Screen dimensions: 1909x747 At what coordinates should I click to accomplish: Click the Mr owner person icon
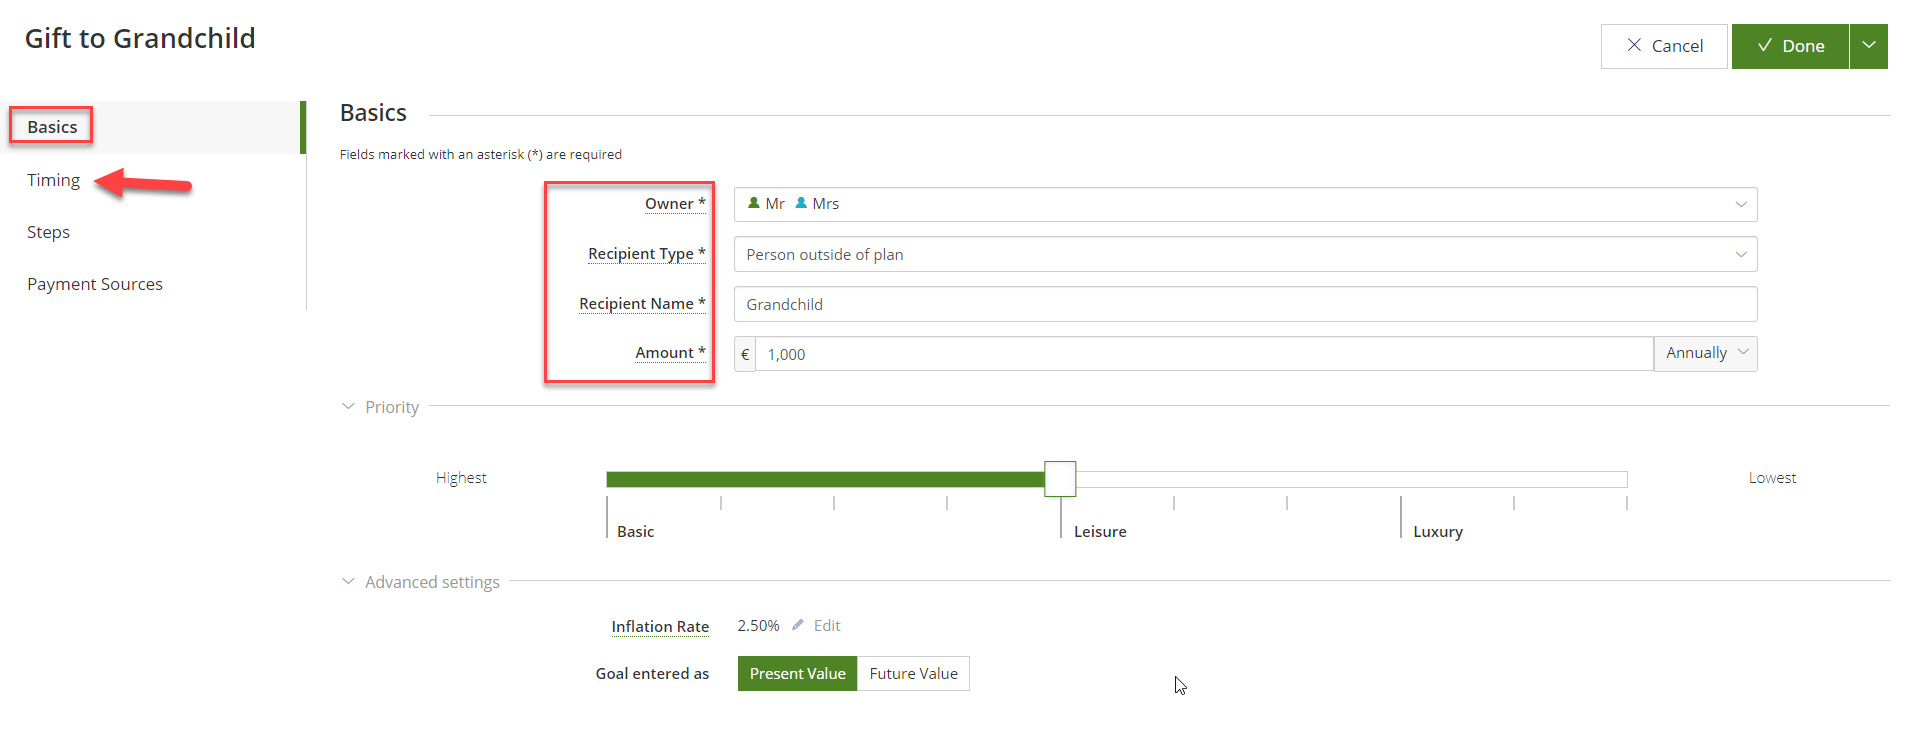pos(754,203)
